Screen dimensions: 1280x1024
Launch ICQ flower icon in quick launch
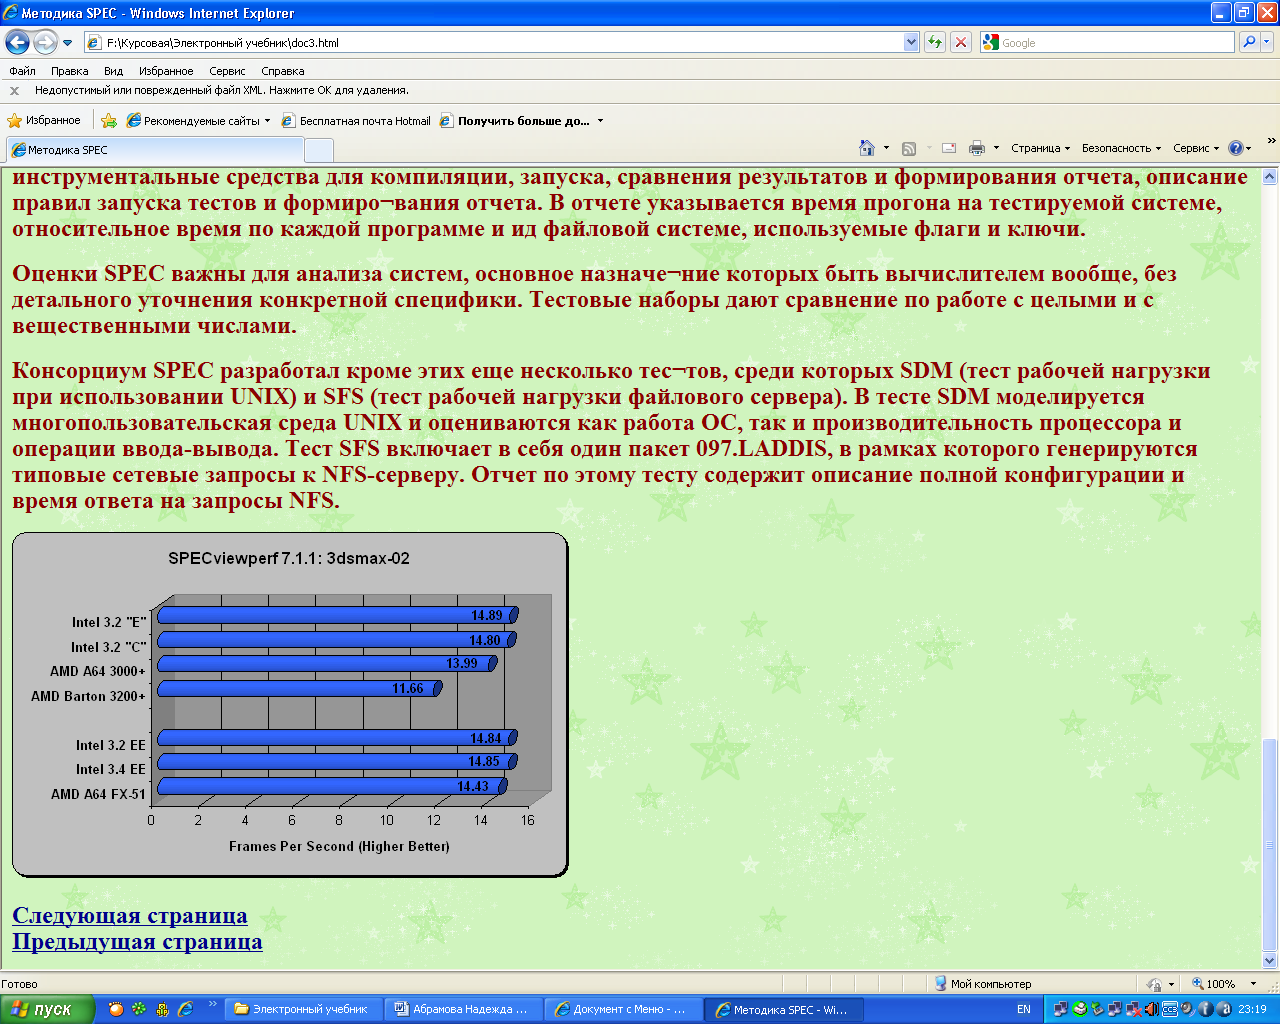point(139,1009)
